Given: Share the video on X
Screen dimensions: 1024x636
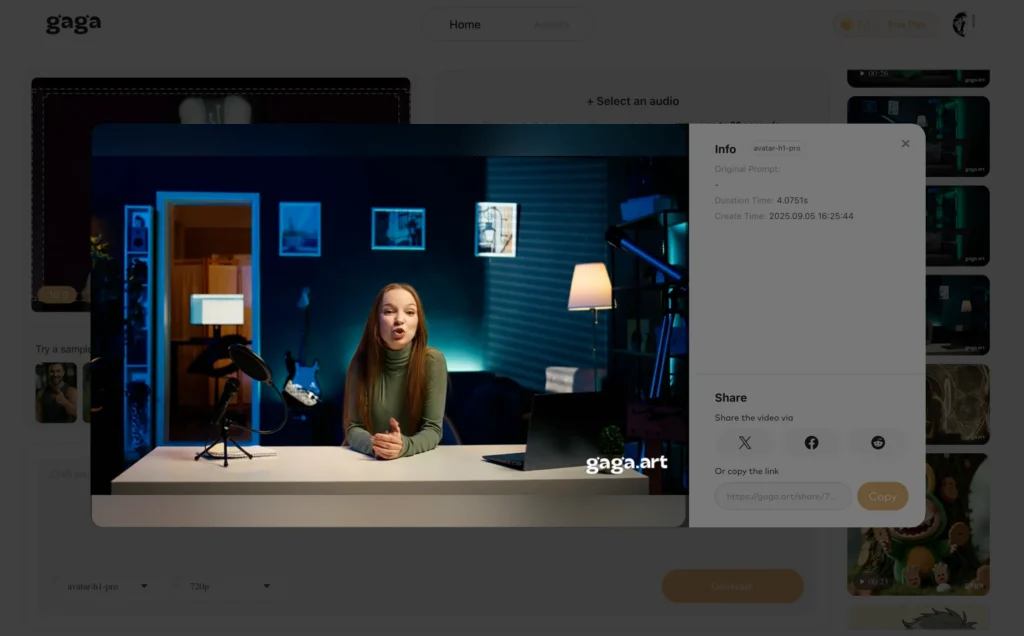Looking at the screenshot, I should tap(745, 442).
